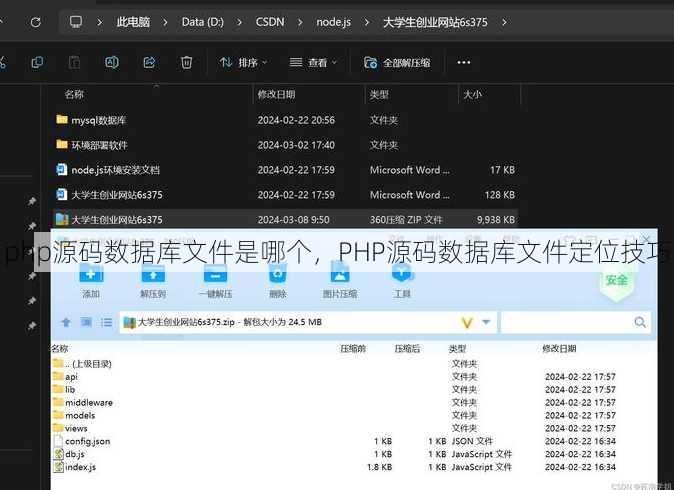The width and height of the screenshot is (674, 490).
Task: Click the up-arrow in 360 zip navigation bar
Action: (66, 322)
